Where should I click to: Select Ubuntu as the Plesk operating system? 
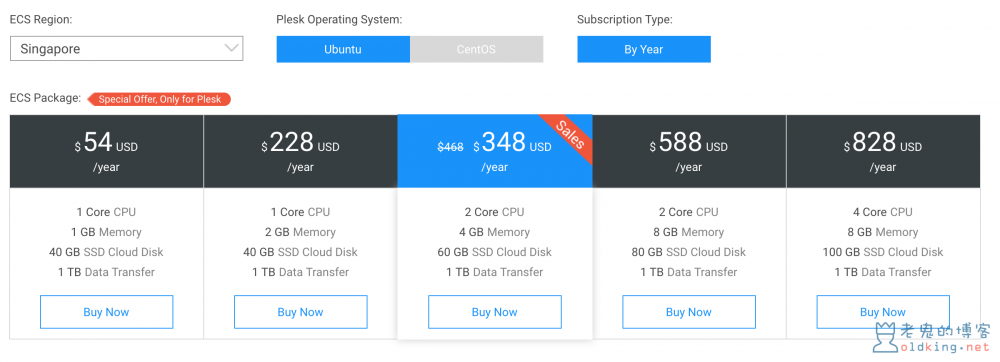coord(343,49)
